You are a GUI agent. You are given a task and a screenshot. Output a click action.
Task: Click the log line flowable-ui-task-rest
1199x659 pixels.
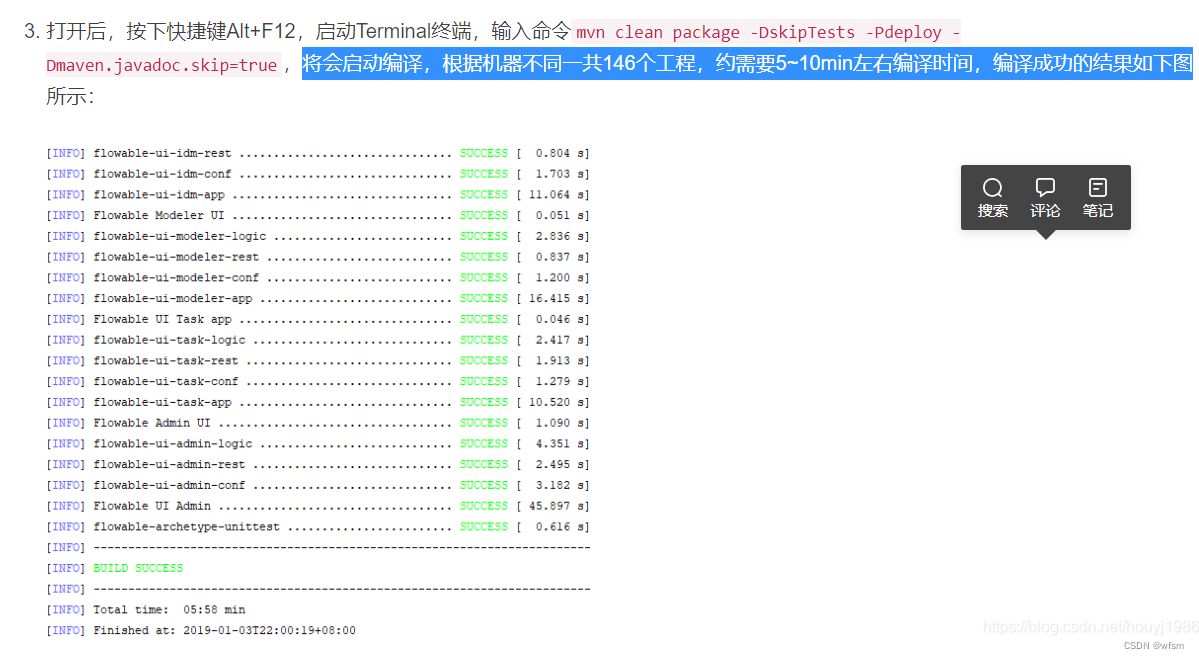click(317, 361)
